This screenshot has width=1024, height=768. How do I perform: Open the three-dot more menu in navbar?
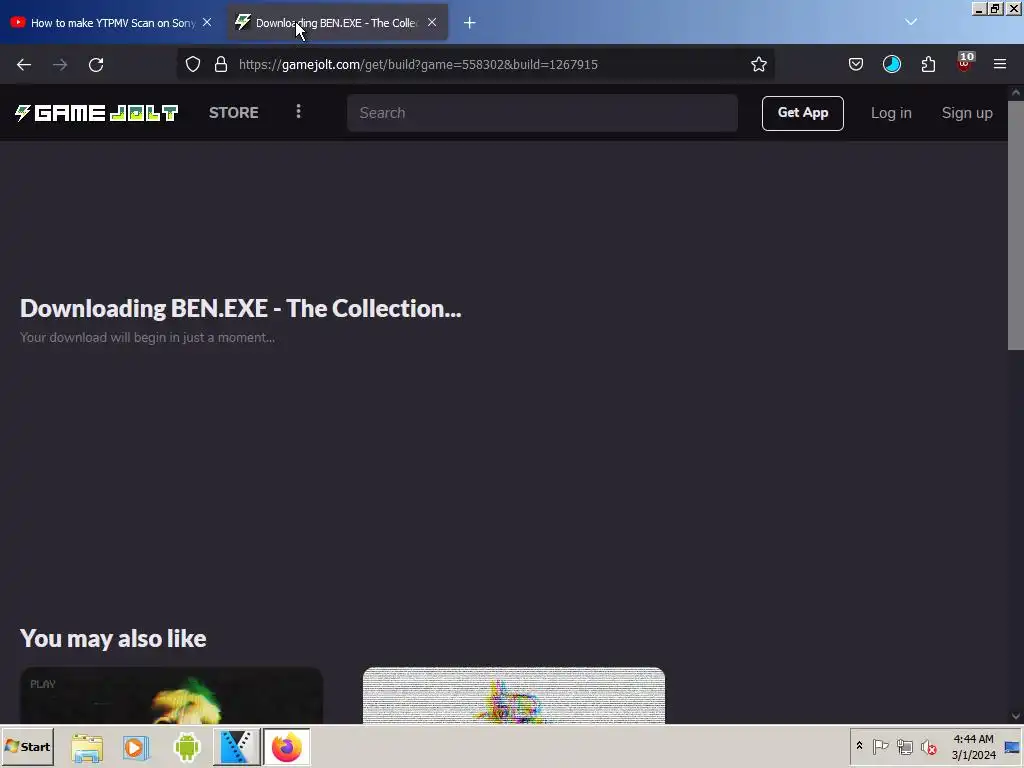[x=298, y=112]
